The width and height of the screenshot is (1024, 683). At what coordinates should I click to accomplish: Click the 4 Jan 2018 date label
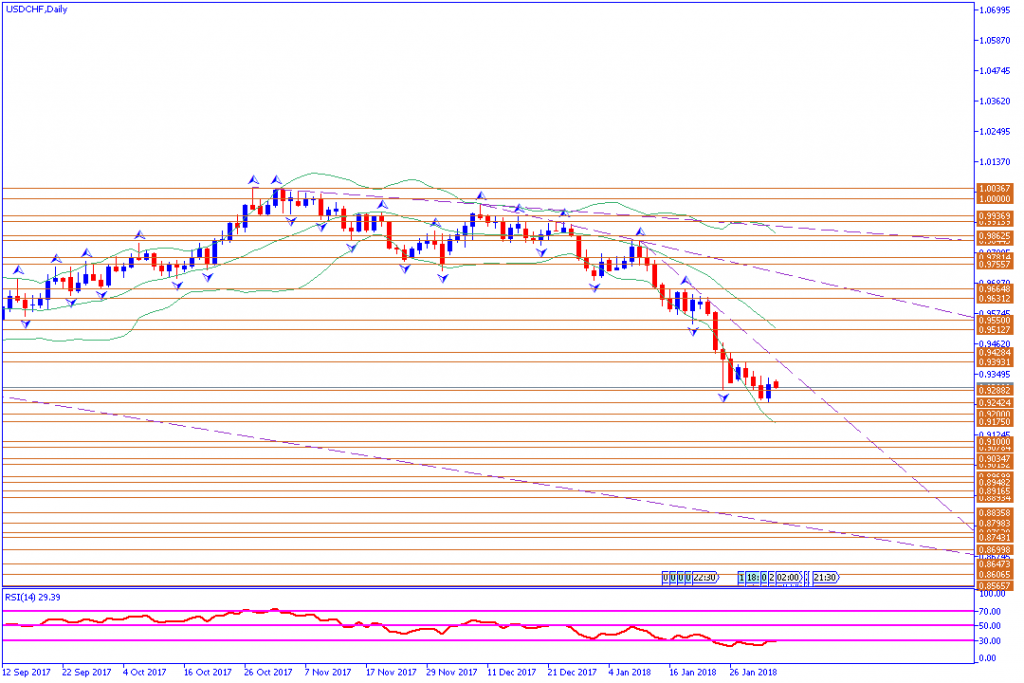[630, 672]
